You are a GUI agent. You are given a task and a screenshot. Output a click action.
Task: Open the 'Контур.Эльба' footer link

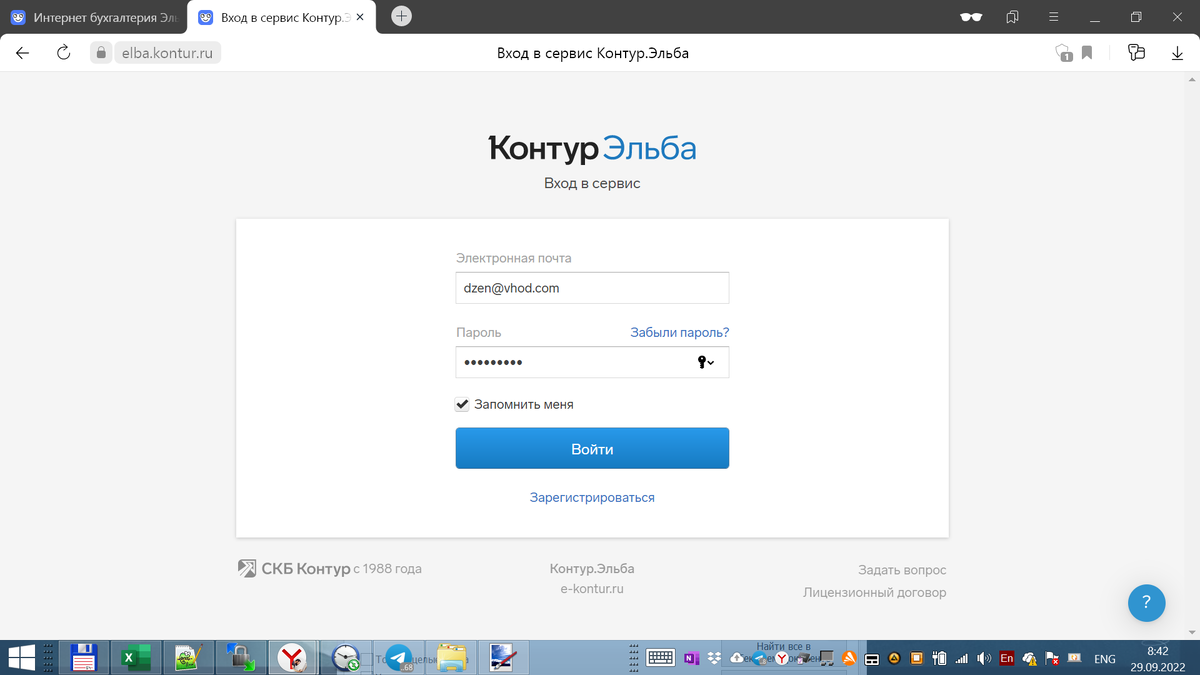[592, 568]
